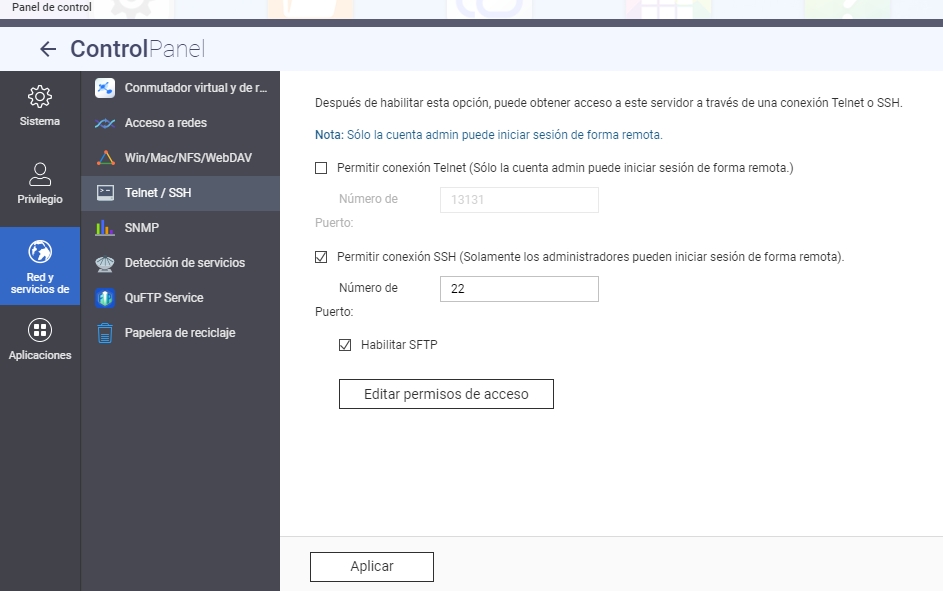Click the Sistema label
Viewport: 943px width, 591px height.
point(40,121)
